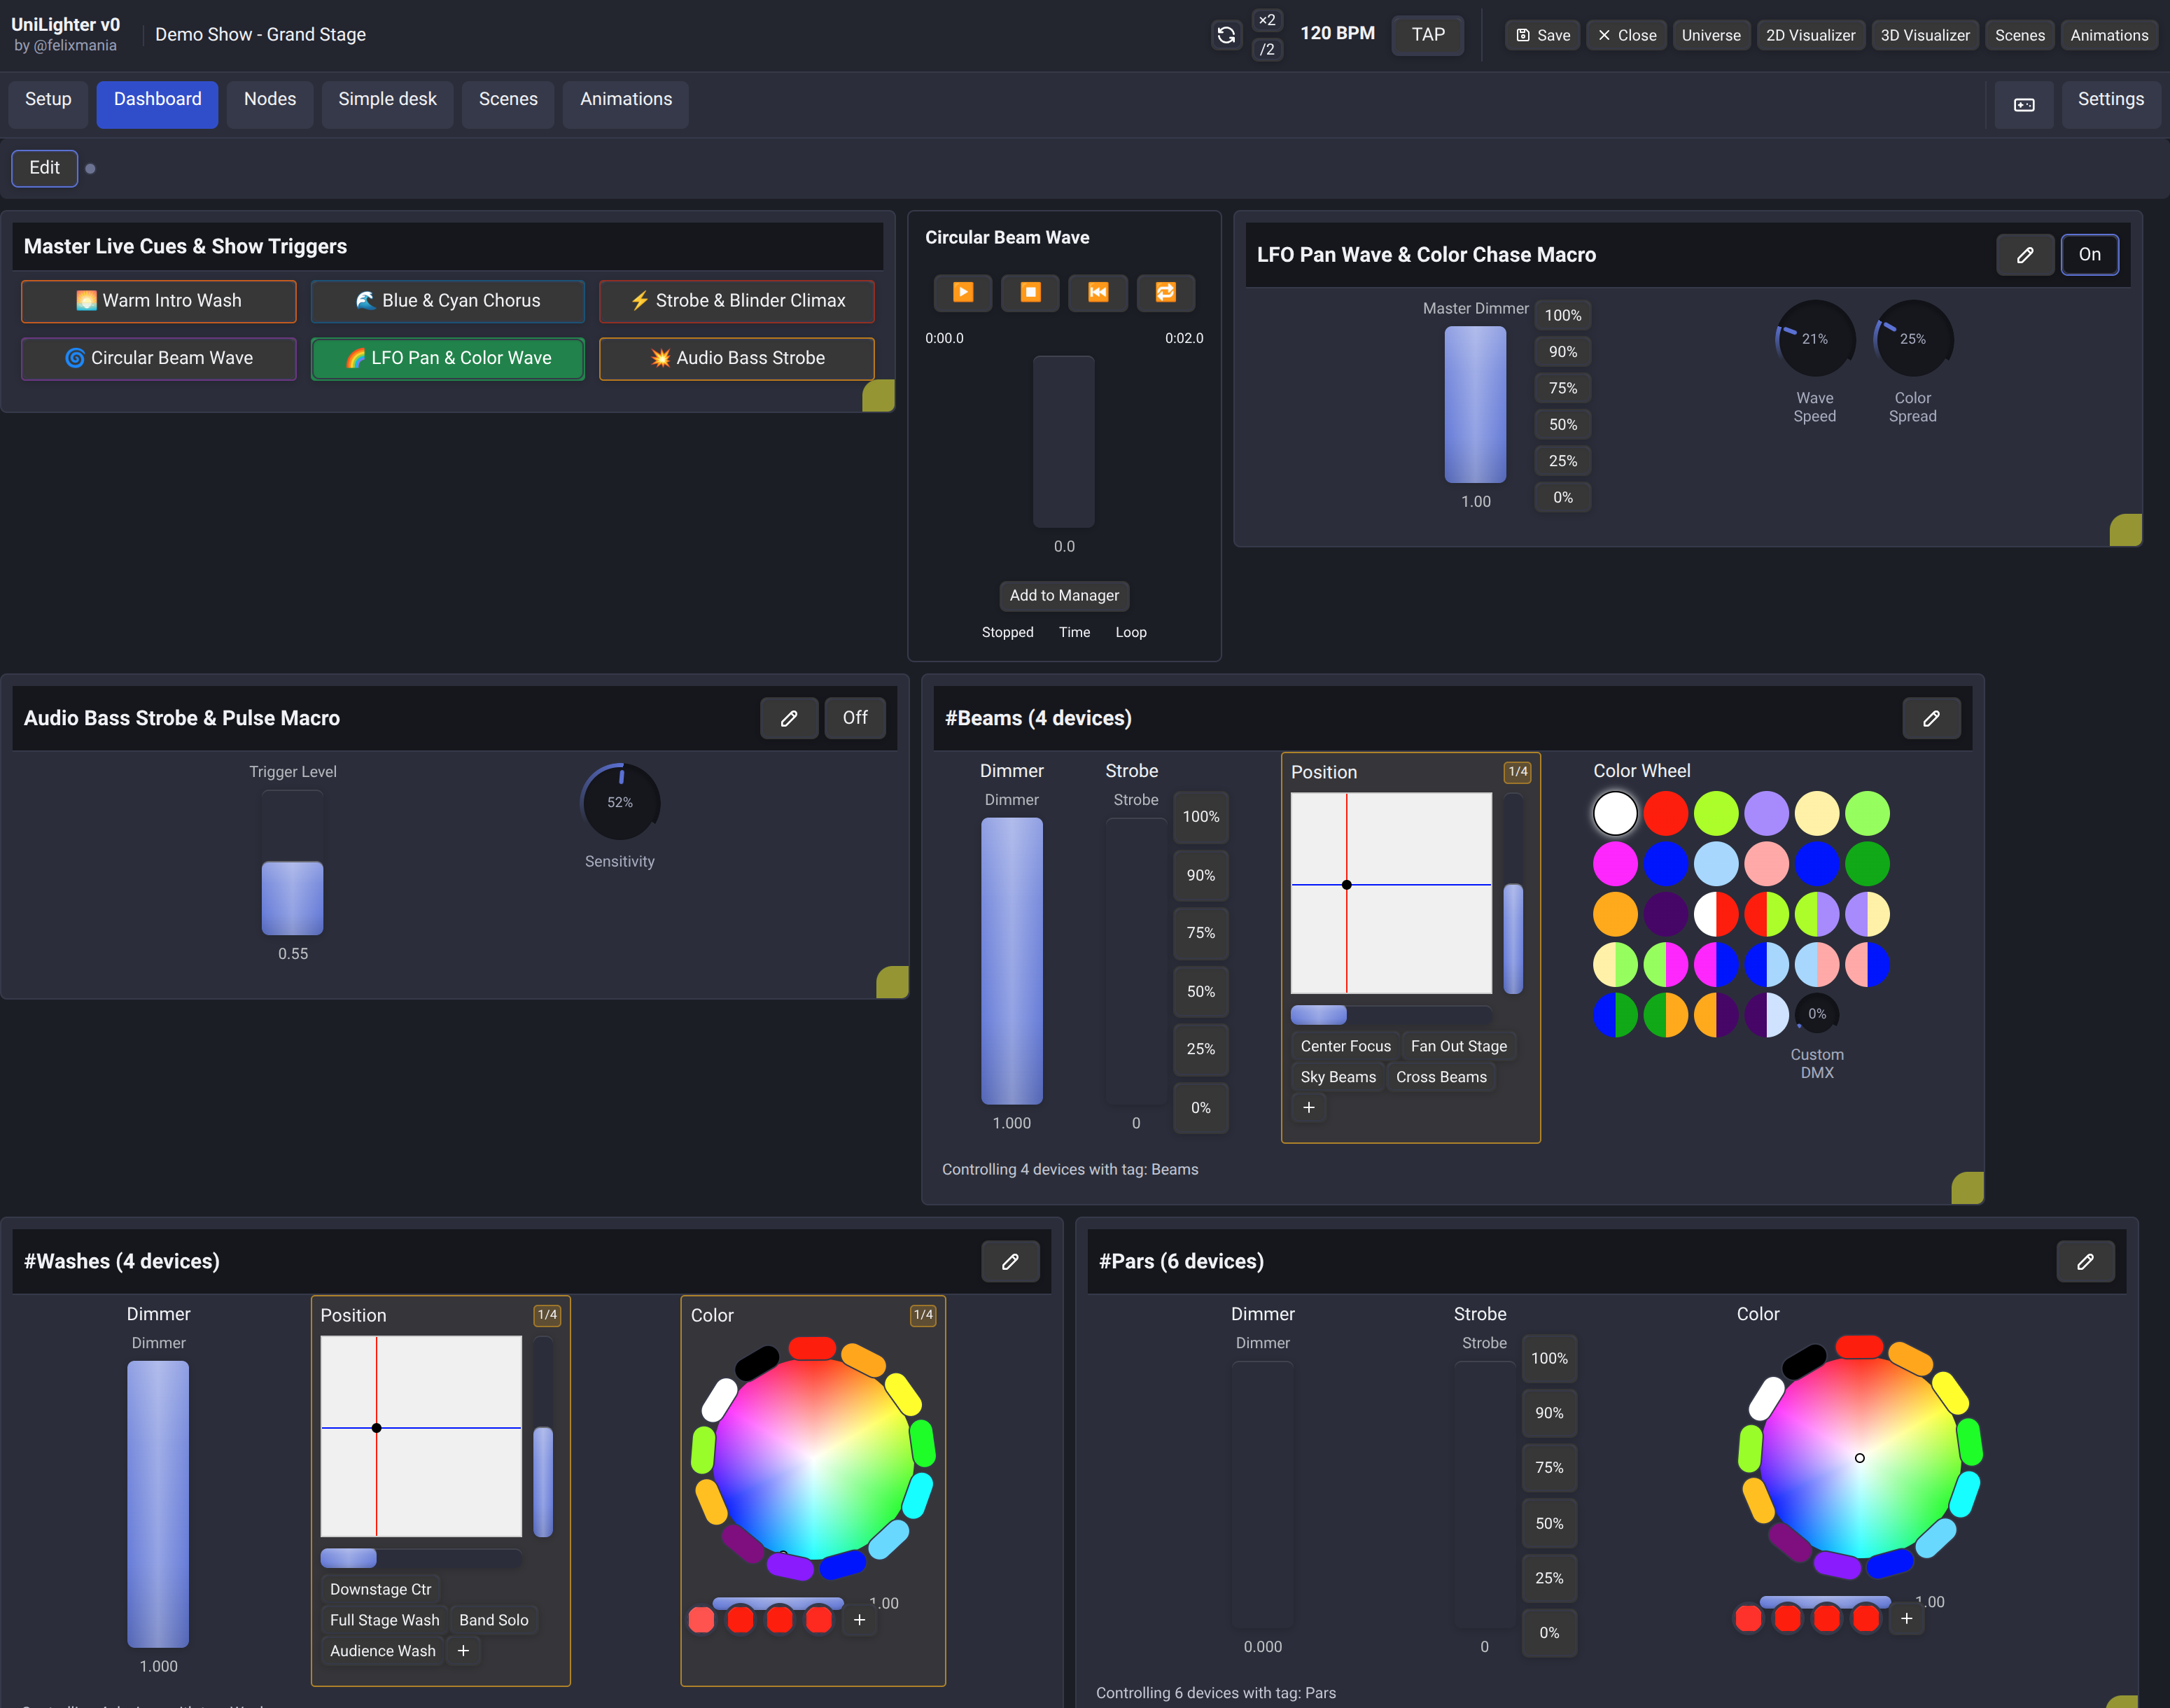
Task: Toggle the Audio Bass Strobe cue
Action: pyautogui.click(x=737, y=359)
